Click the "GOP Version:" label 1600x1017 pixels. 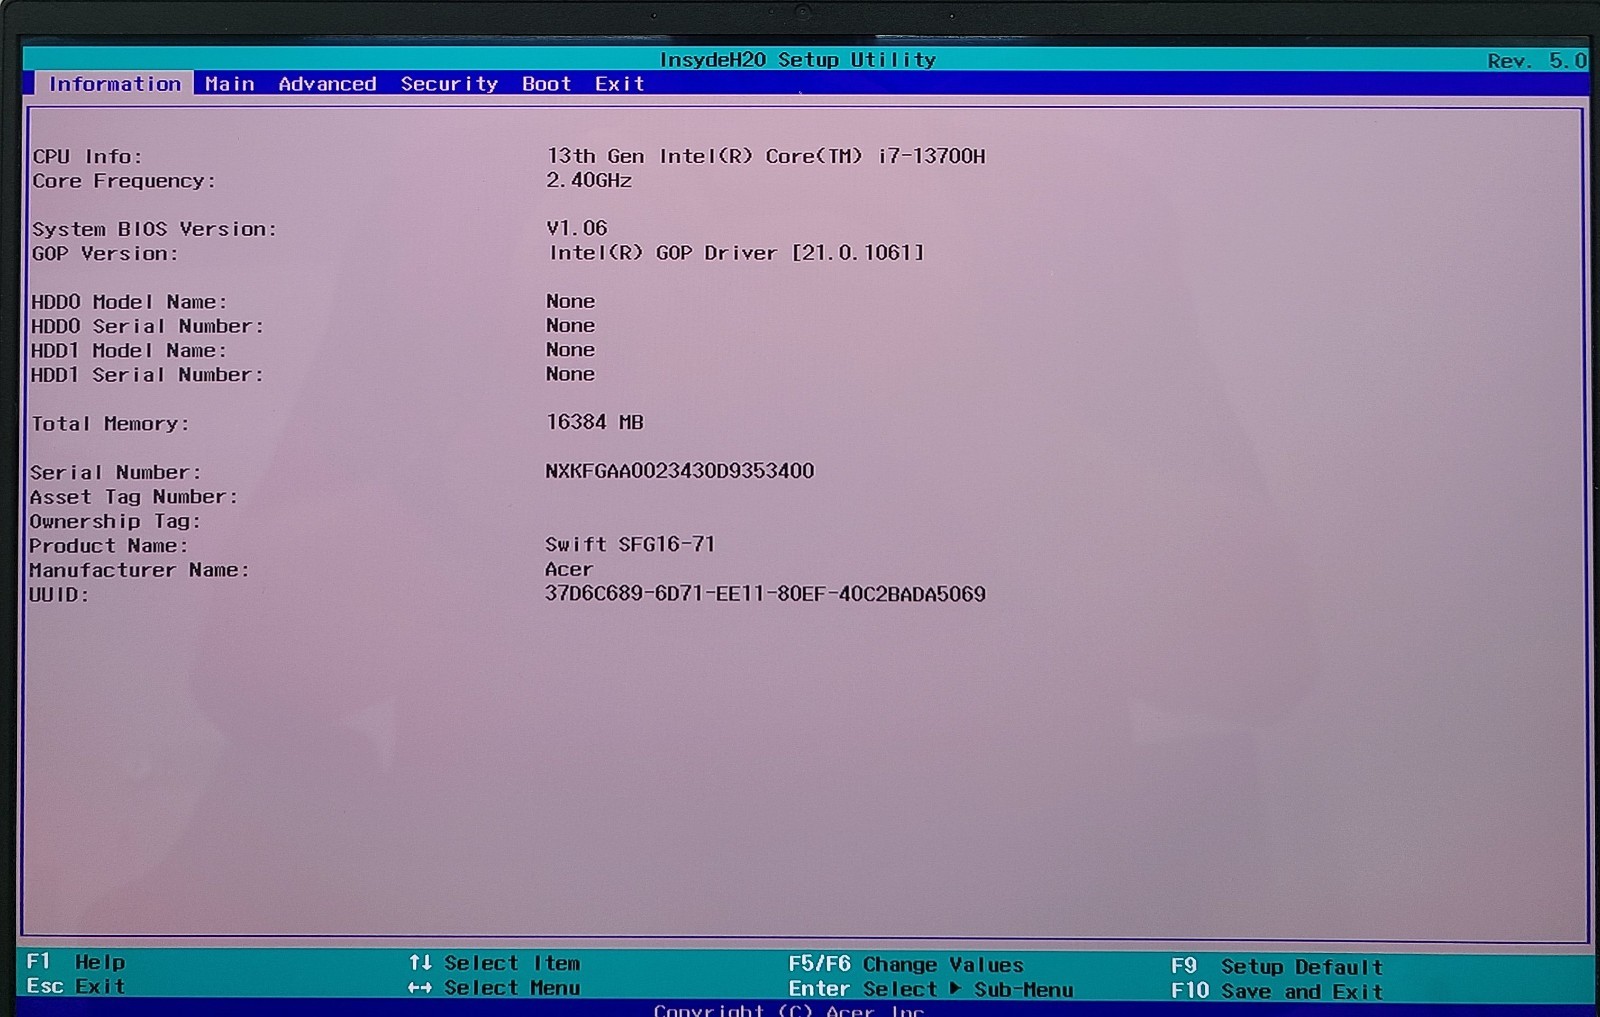click(x=105, y=254)
